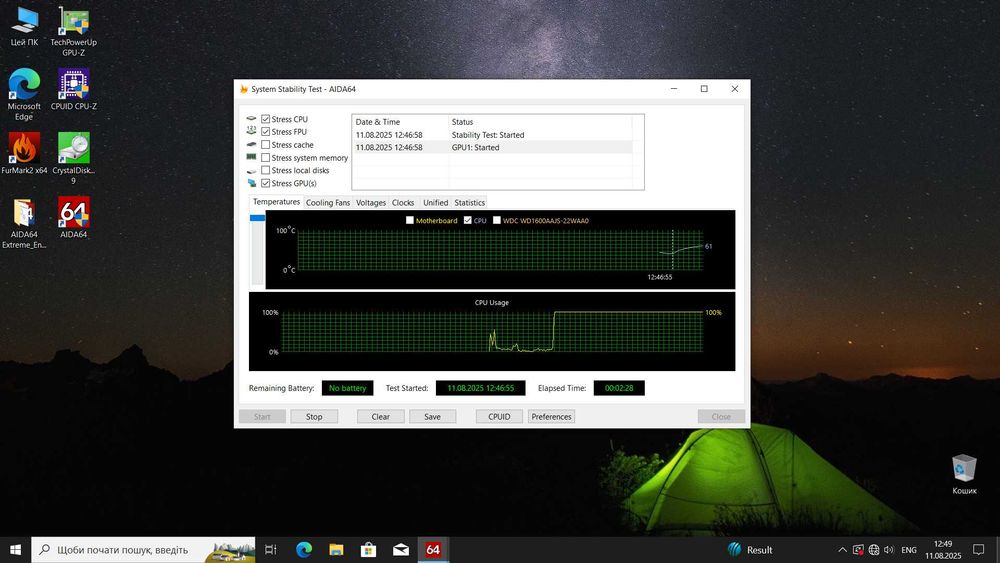
Task: Switch to Voltages tab
Action: (x=371, y=203)
